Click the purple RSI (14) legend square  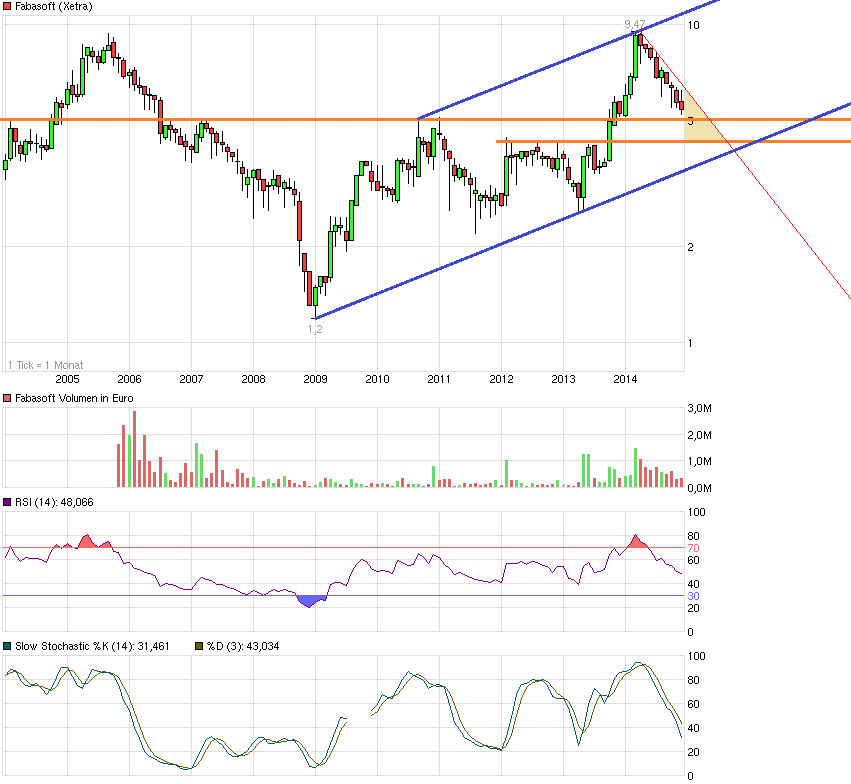[x=6, y=502]
